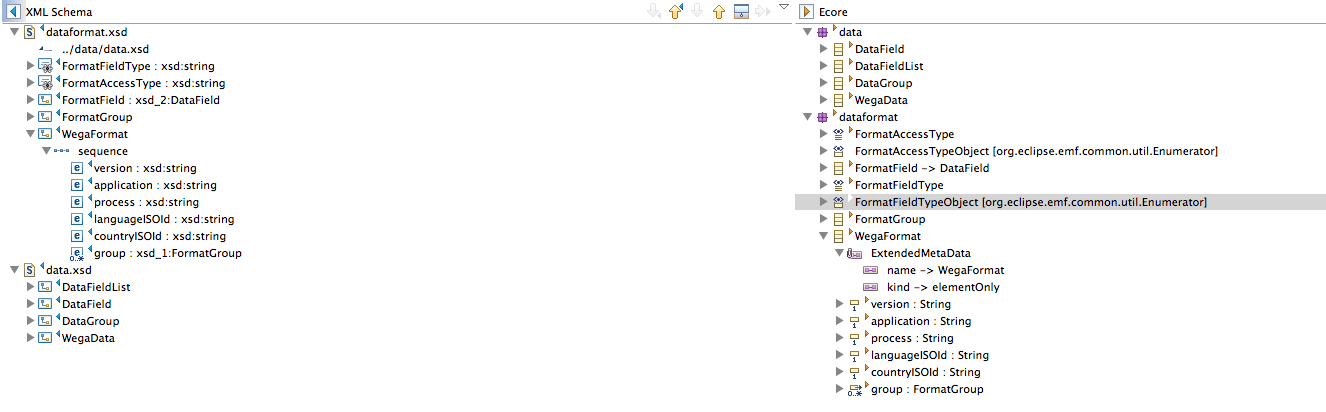This screenshot has width=1326, height=412.
Task: Expand FormatField : xsd_2:DataField node
Action: [x=30, y=100]
